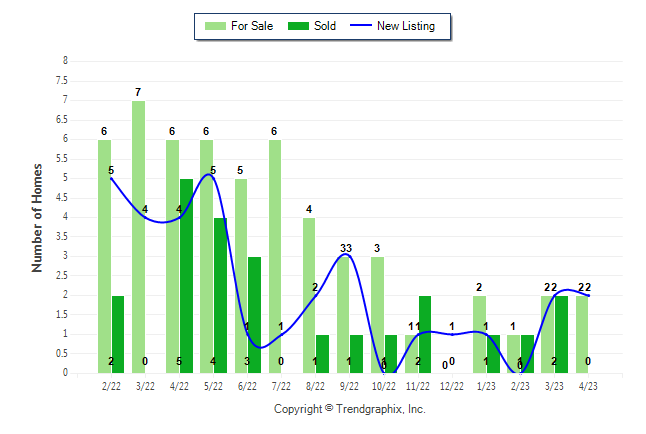Image resolution: width=646 pixels, height=434 pixels.
Task: Click the 11/22 Sold bar
Action: point(425,334)
